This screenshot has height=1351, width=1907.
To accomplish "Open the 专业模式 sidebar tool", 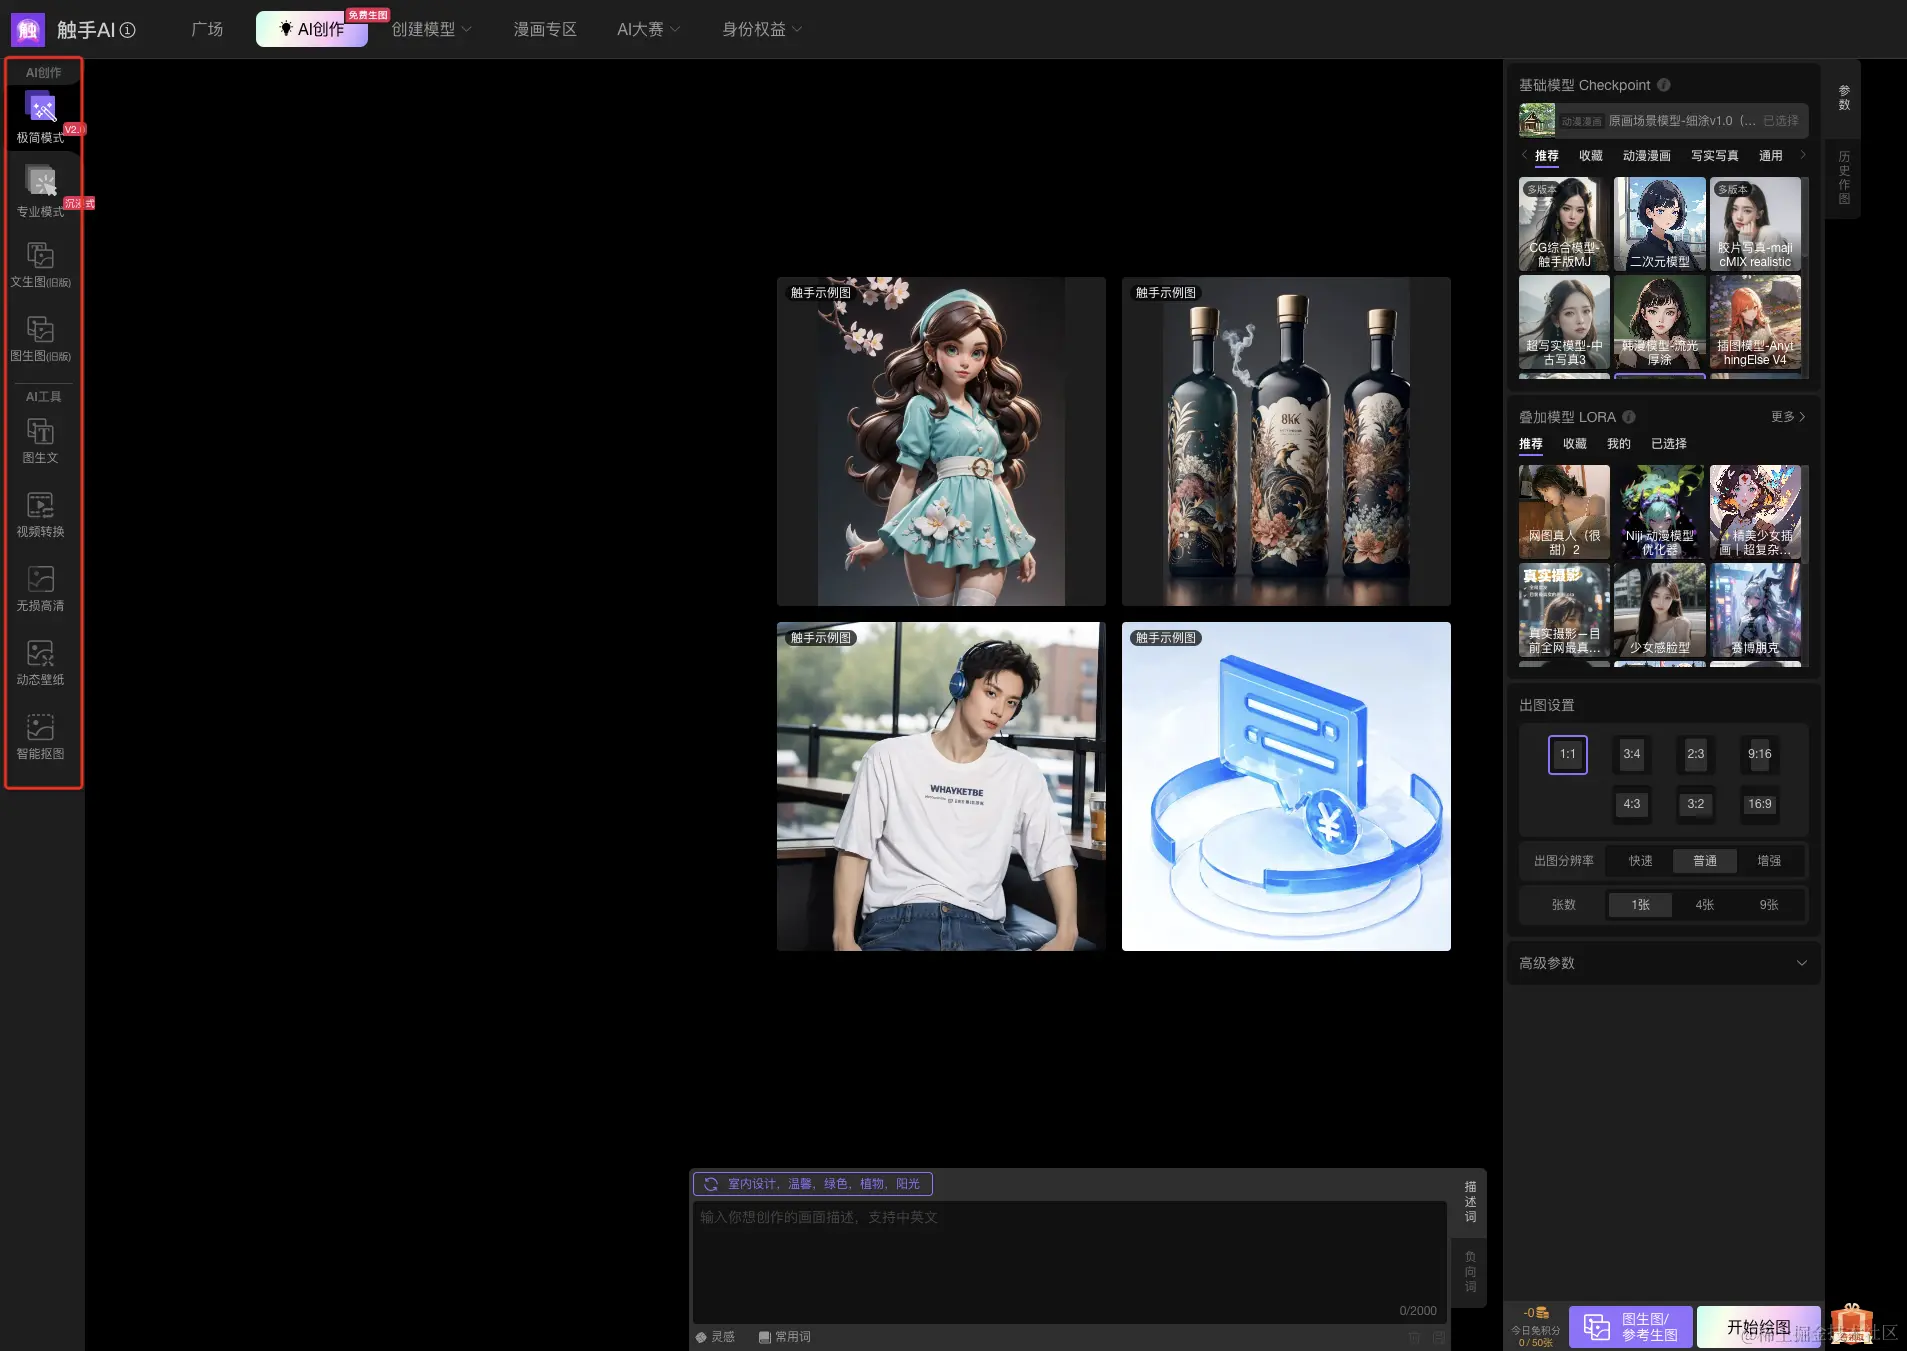I will (41, 183).
